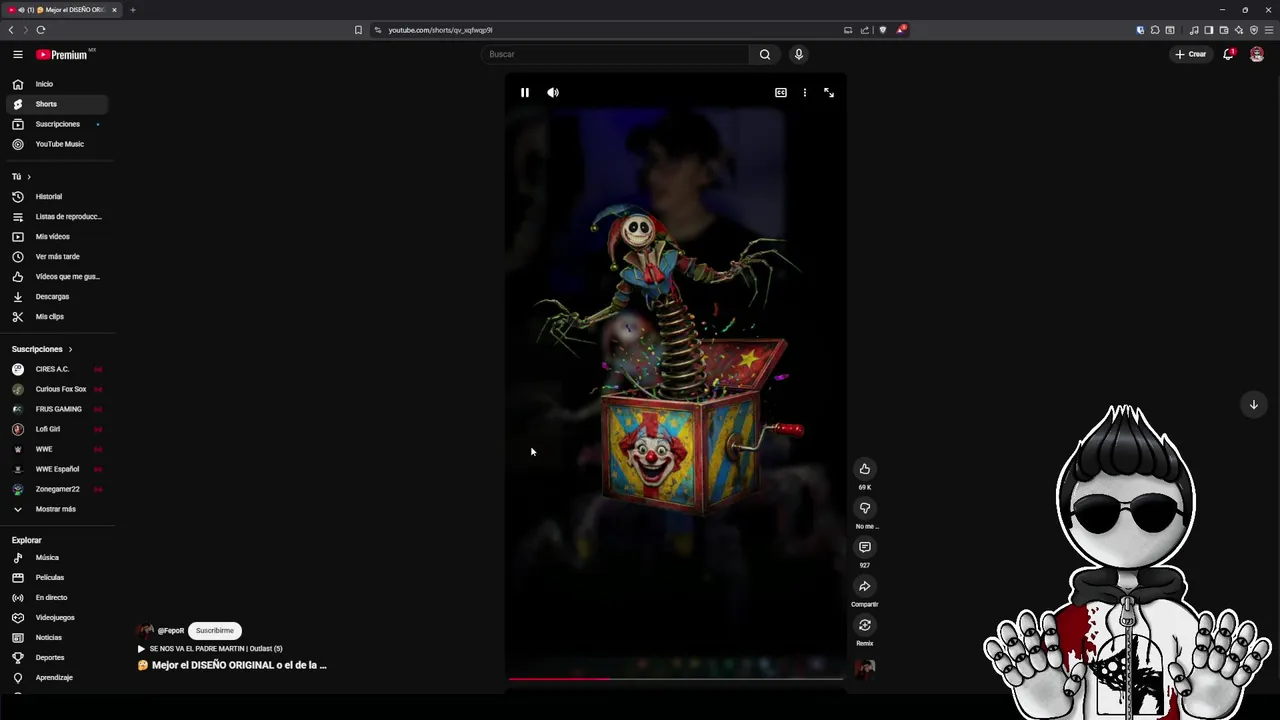Go to next Short with down arrow

click(1253, 404)
